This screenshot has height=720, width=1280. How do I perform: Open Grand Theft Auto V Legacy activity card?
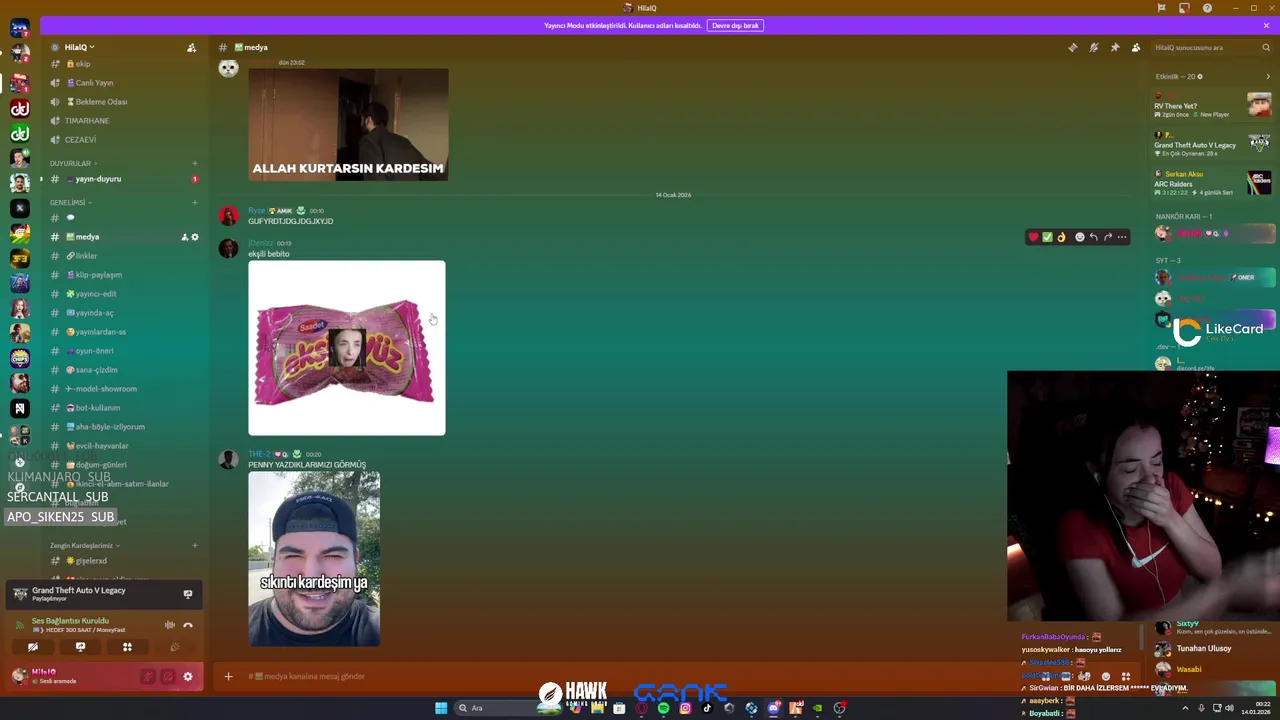click(1213, 145)
